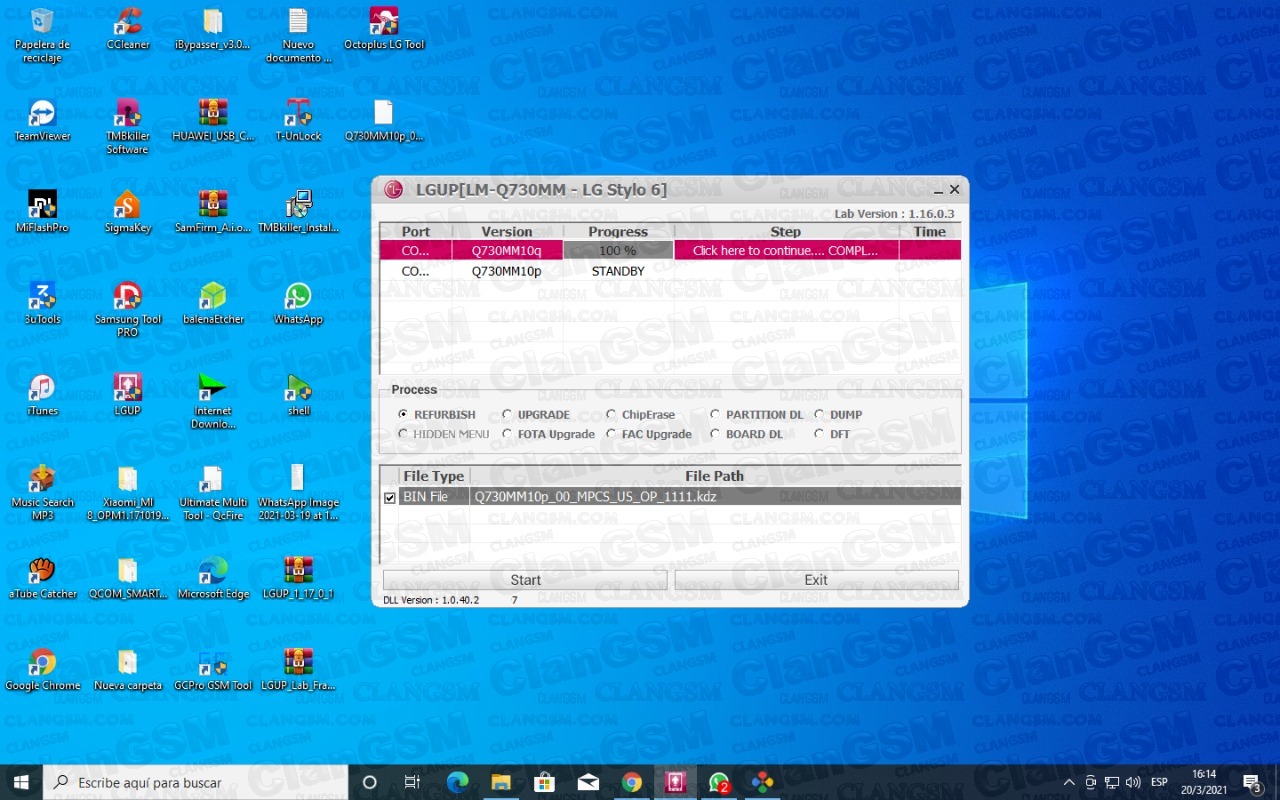
Task: Open the Windows Start menu
Action: tap(21, 782)
